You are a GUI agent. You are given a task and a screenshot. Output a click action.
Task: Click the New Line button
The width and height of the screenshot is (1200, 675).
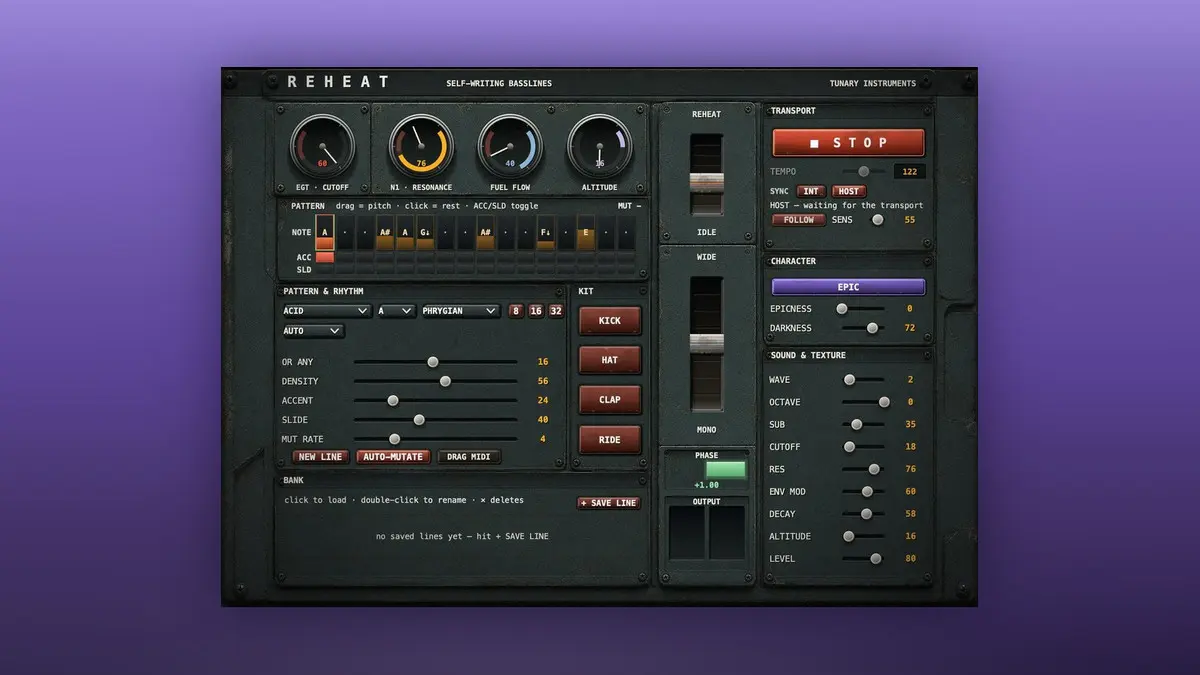pos(321,457)
